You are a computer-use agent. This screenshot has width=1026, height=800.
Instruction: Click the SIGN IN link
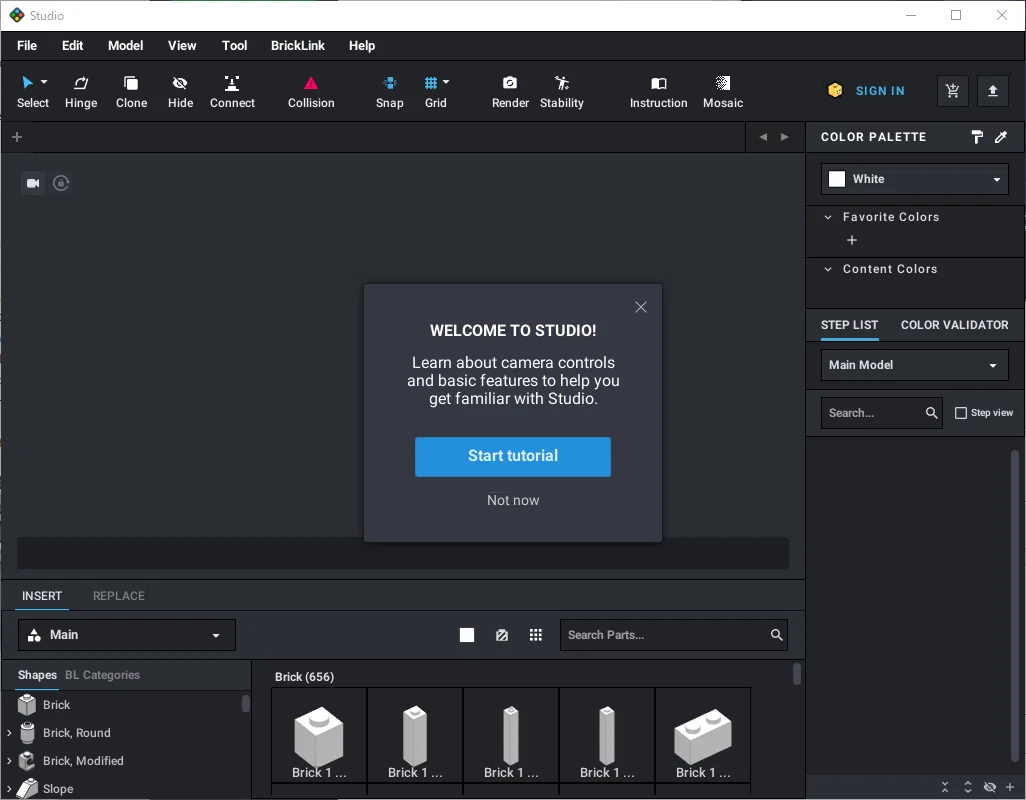click(879, 91)
